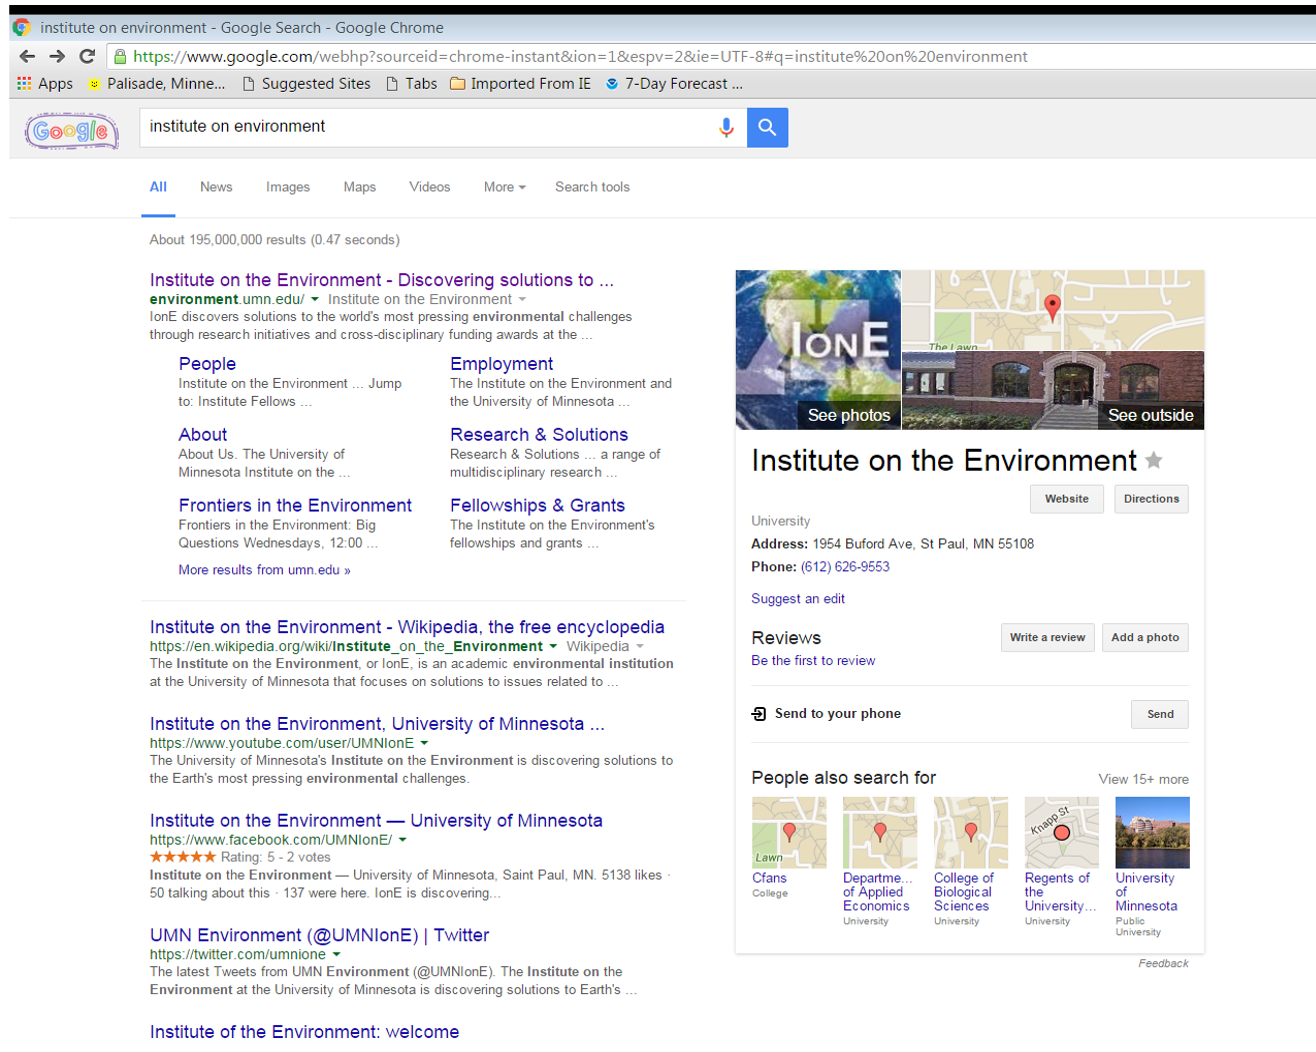Image resolution: width=1316 pixels, height=1052 pixels.
Task: Open the People sitelink
Action: tap(207, 364)
